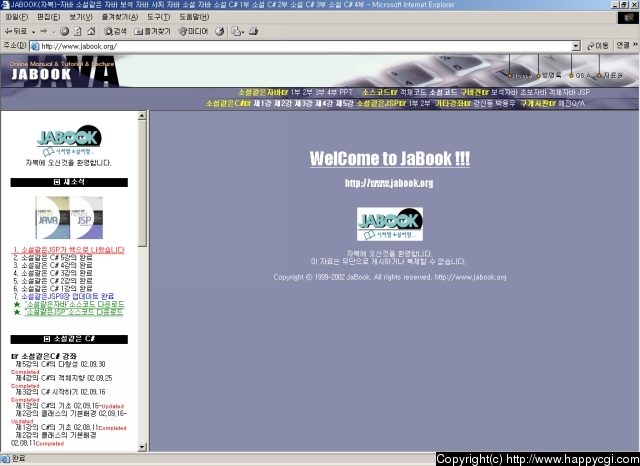
Task: Open the 구버전 navigation heading
Action: [475, 92]
